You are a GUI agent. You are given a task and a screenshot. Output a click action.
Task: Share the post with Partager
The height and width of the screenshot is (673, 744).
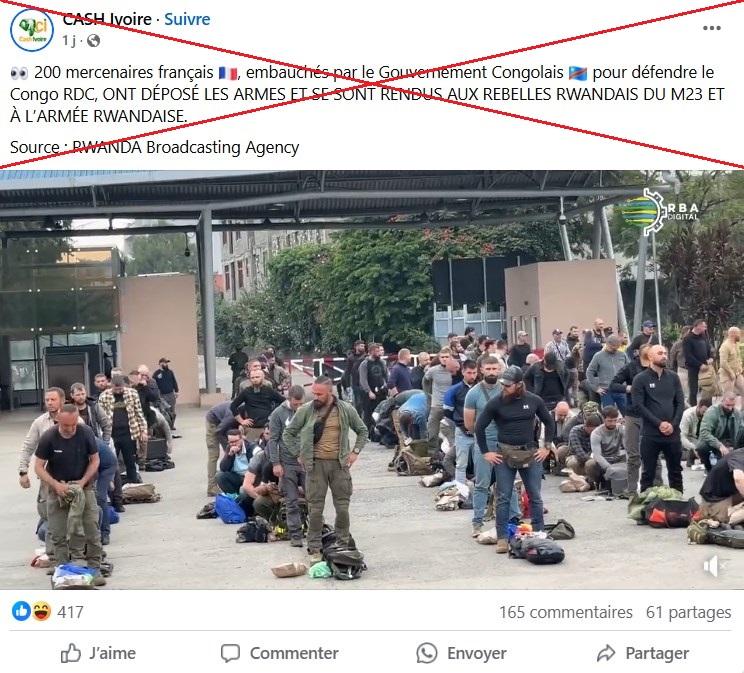point(643,653)
